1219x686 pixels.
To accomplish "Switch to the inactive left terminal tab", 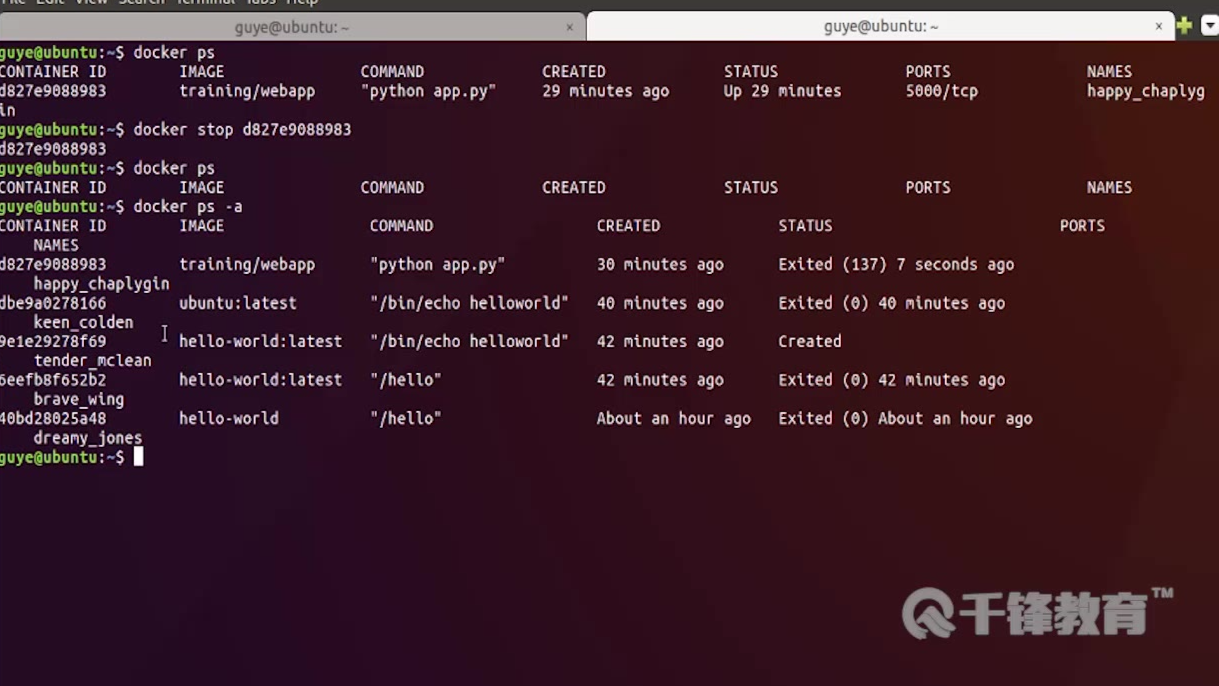I will [x=292, y=27].
